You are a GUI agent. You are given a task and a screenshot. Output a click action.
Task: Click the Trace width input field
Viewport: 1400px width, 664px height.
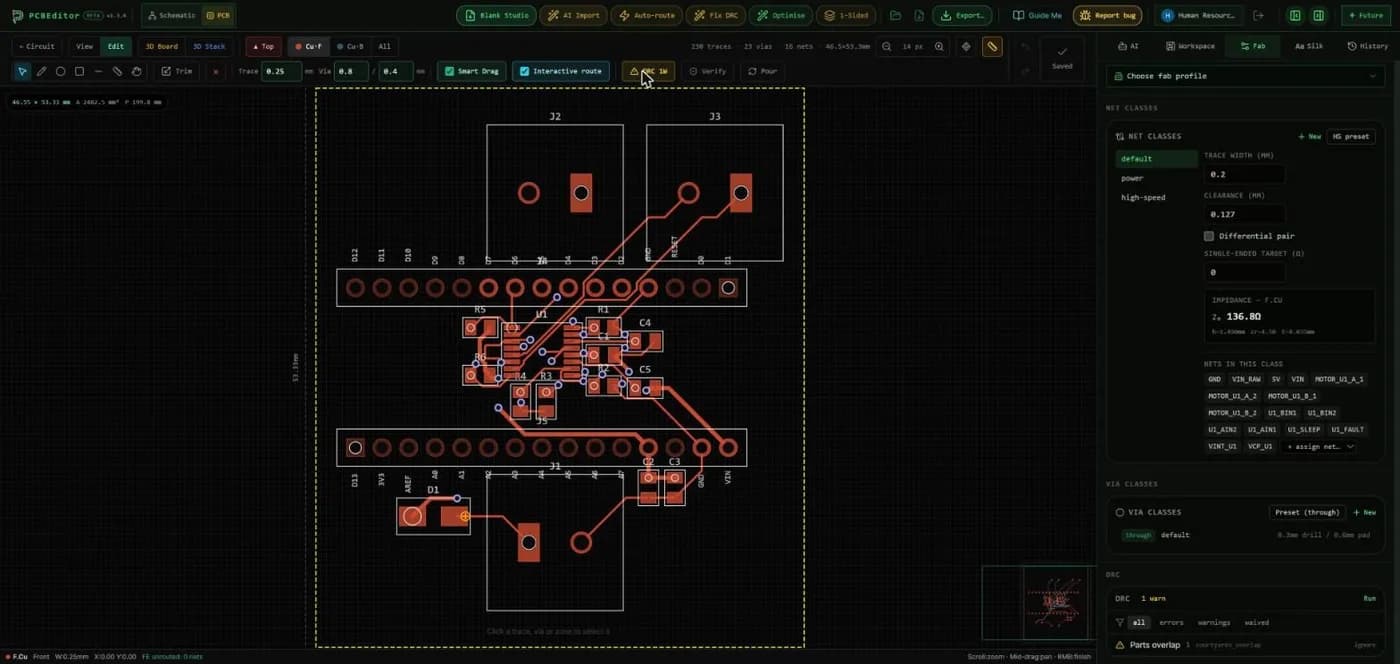point(1245,174)
